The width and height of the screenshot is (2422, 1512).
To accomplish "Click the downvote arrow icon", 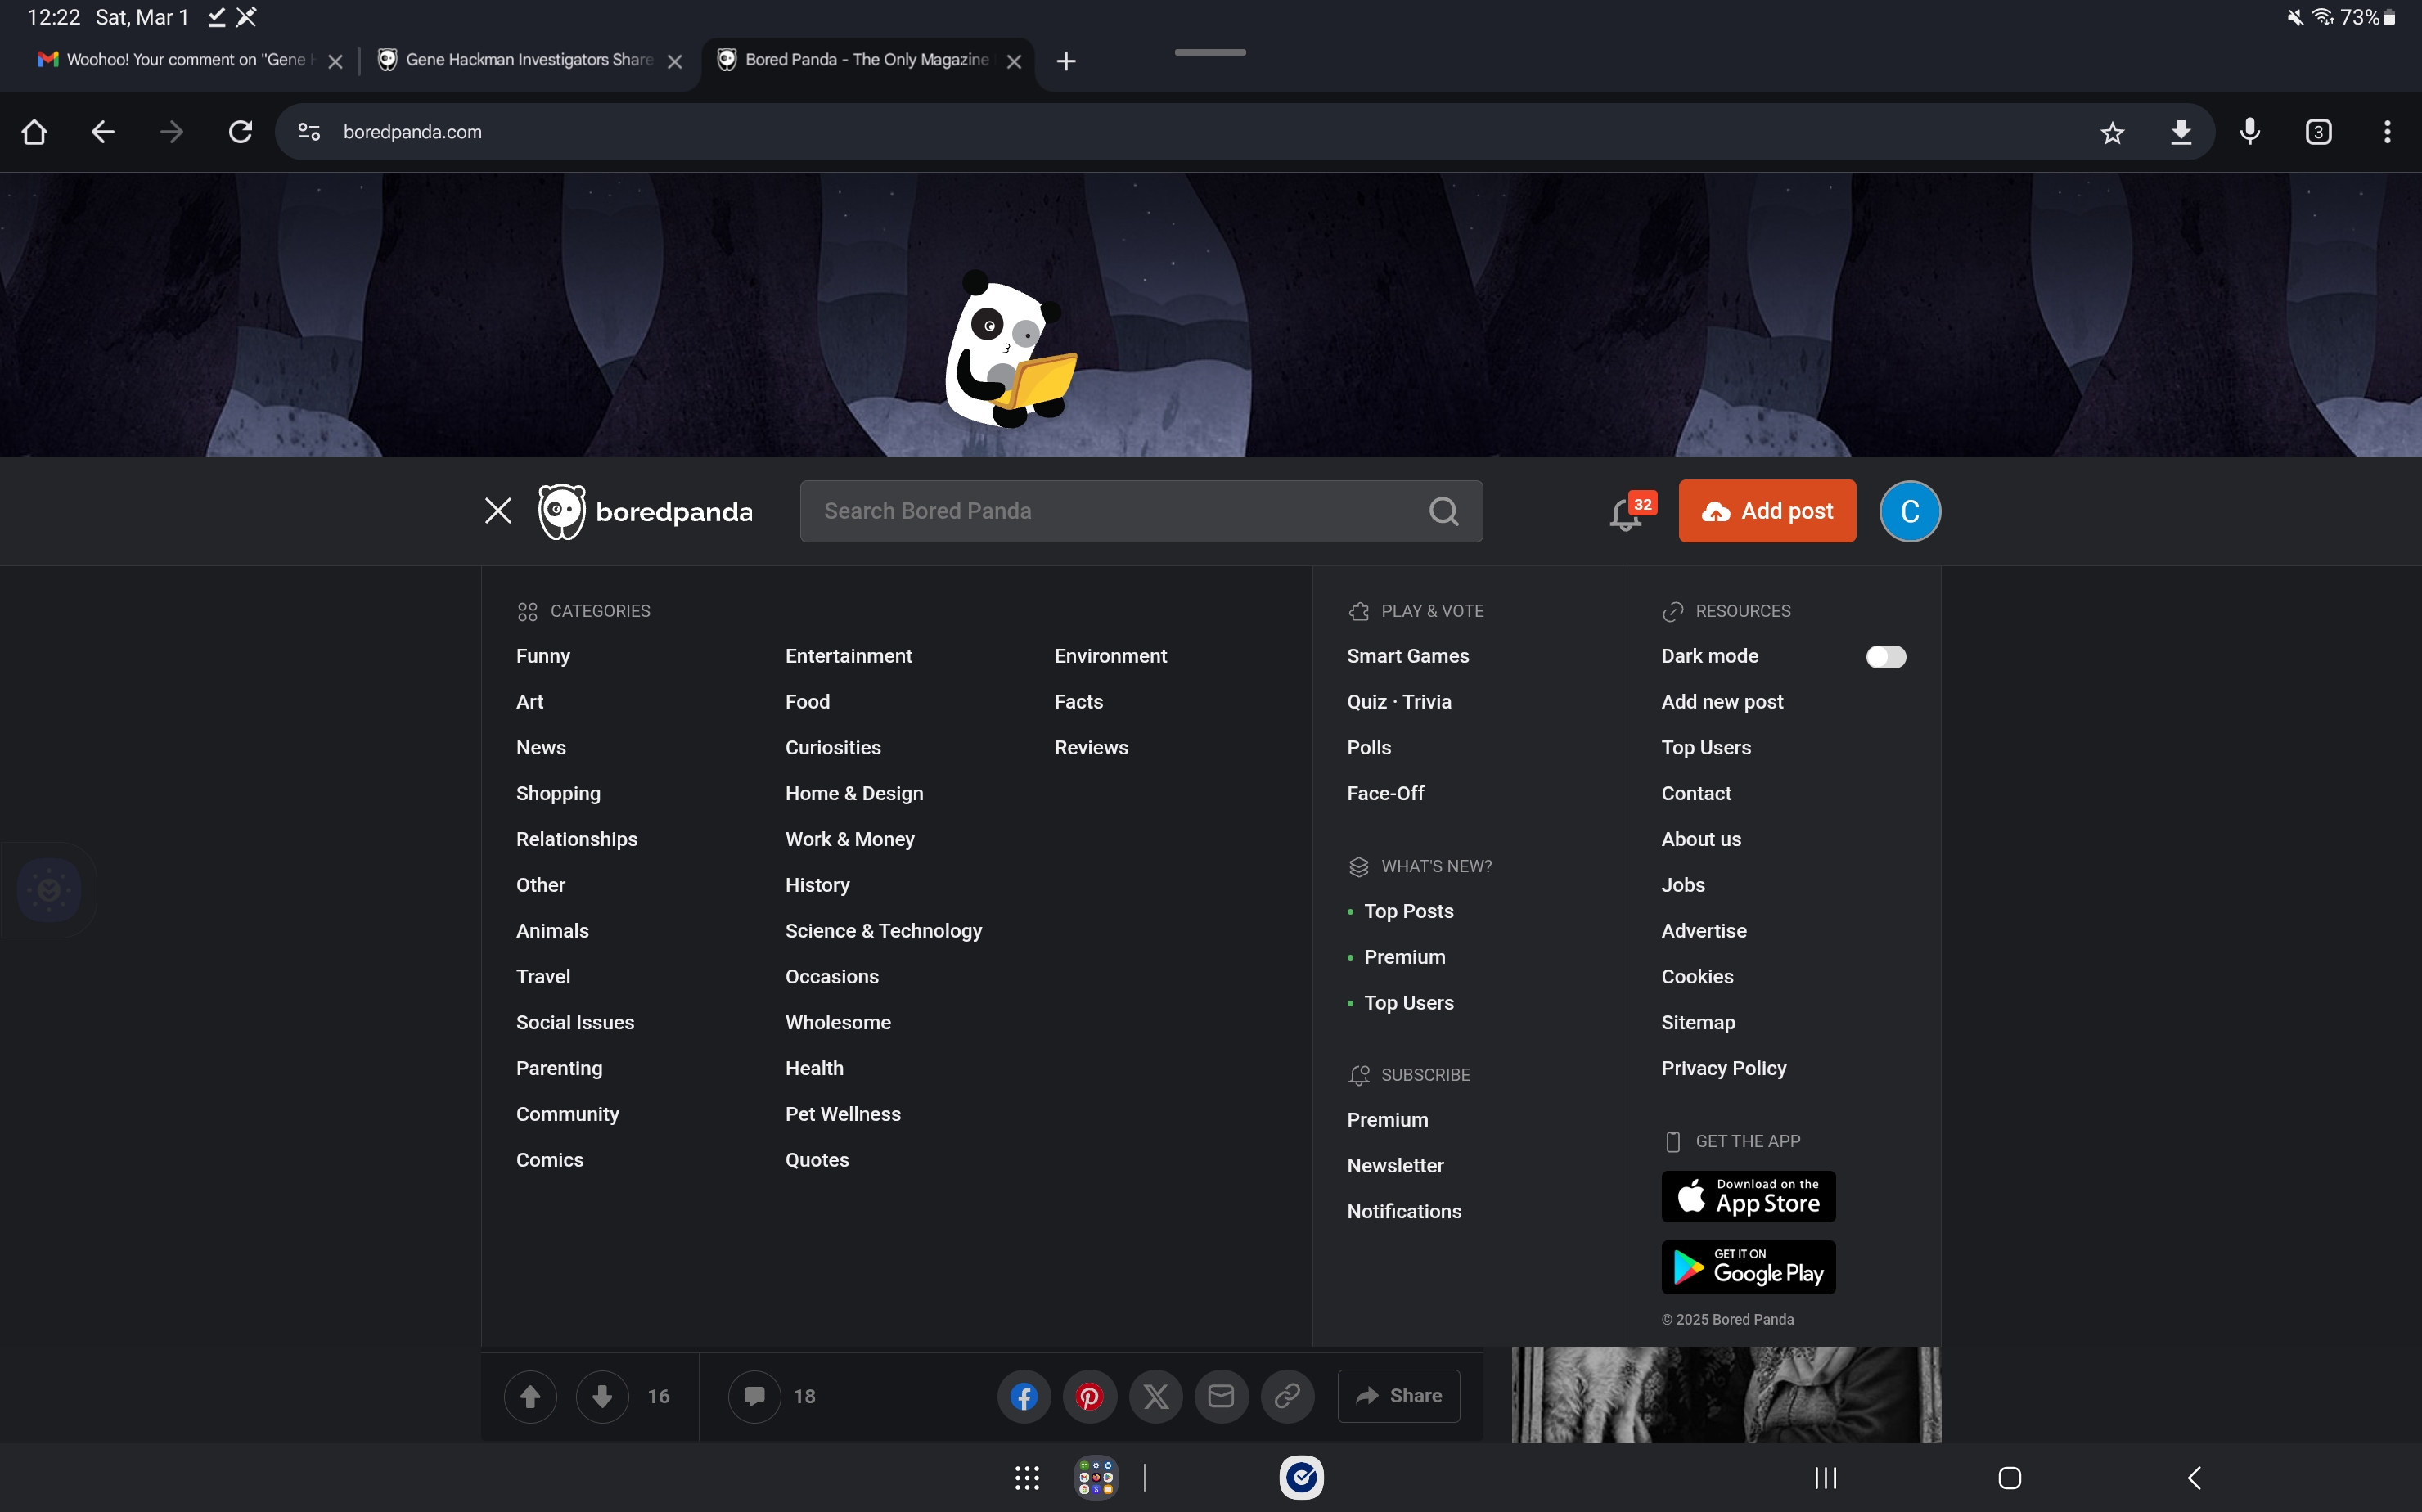I will tap(602, 1396).
